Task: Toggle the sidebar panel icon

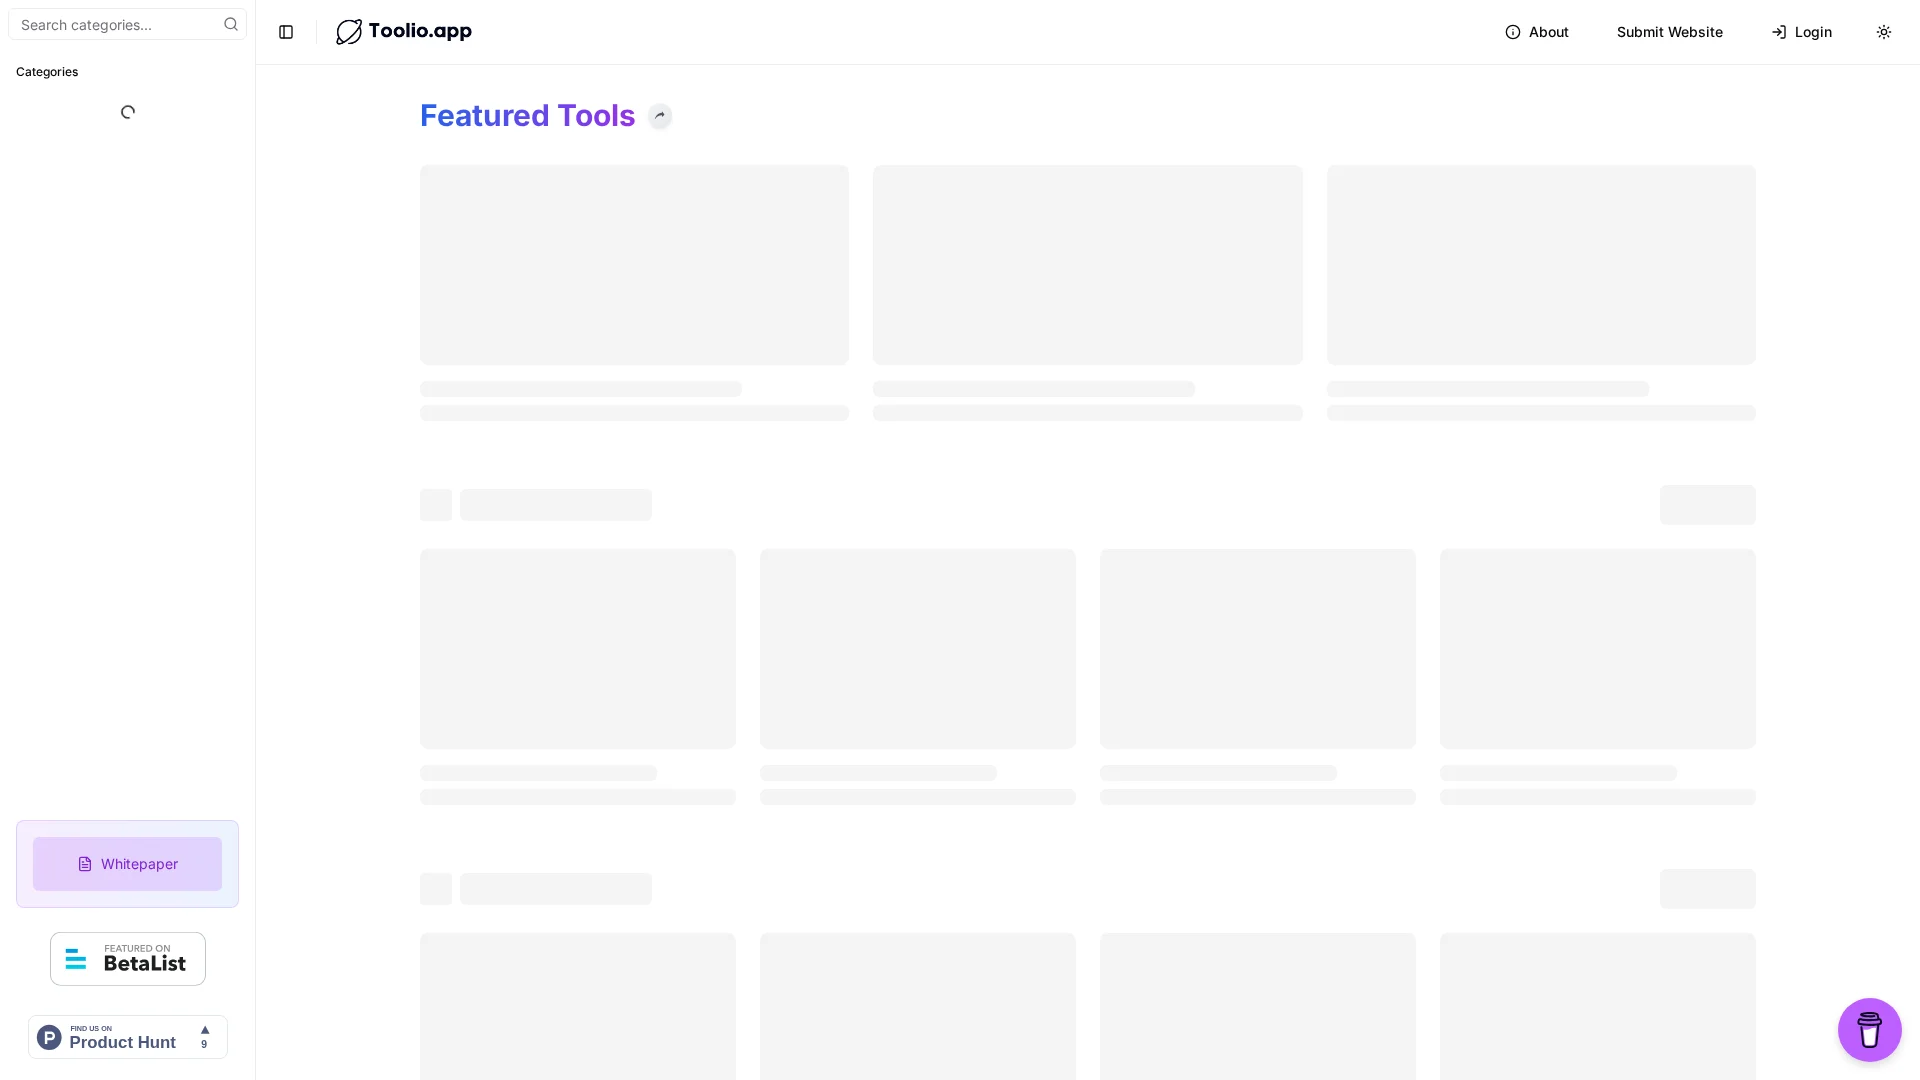Action: 286,32
